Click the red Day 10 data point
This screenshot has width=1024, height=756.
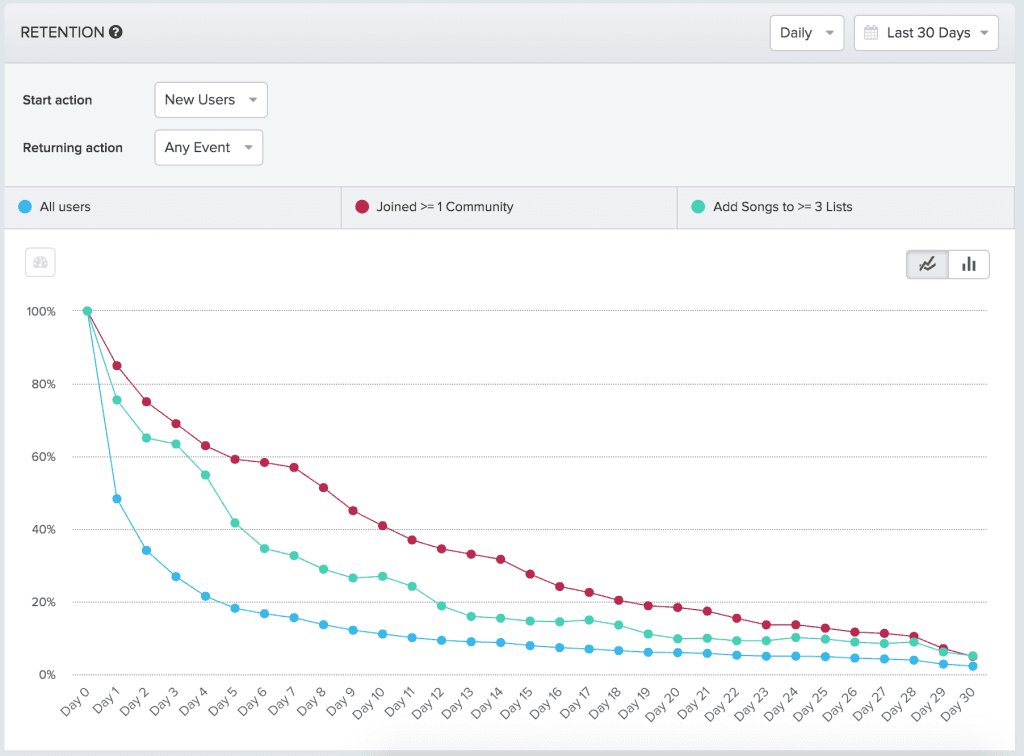click(x=383, y=524)
